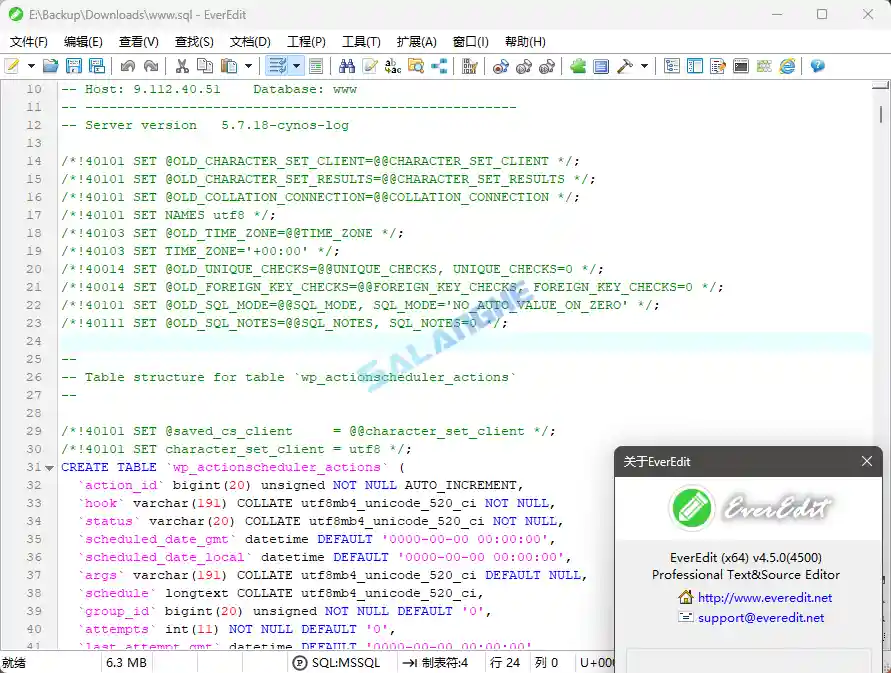The image size is (891, 673).
Task: Click the Open file folder icon
Action: [52, 66]
